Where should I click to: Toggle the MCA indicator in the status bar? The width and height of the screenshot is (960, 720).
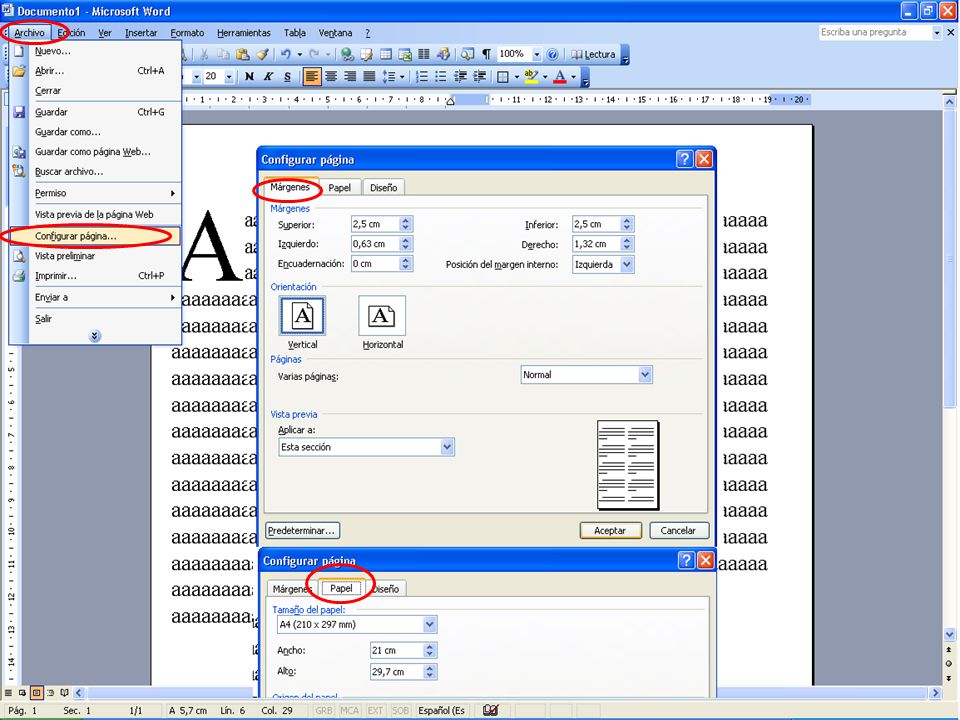tap(350, 710)
